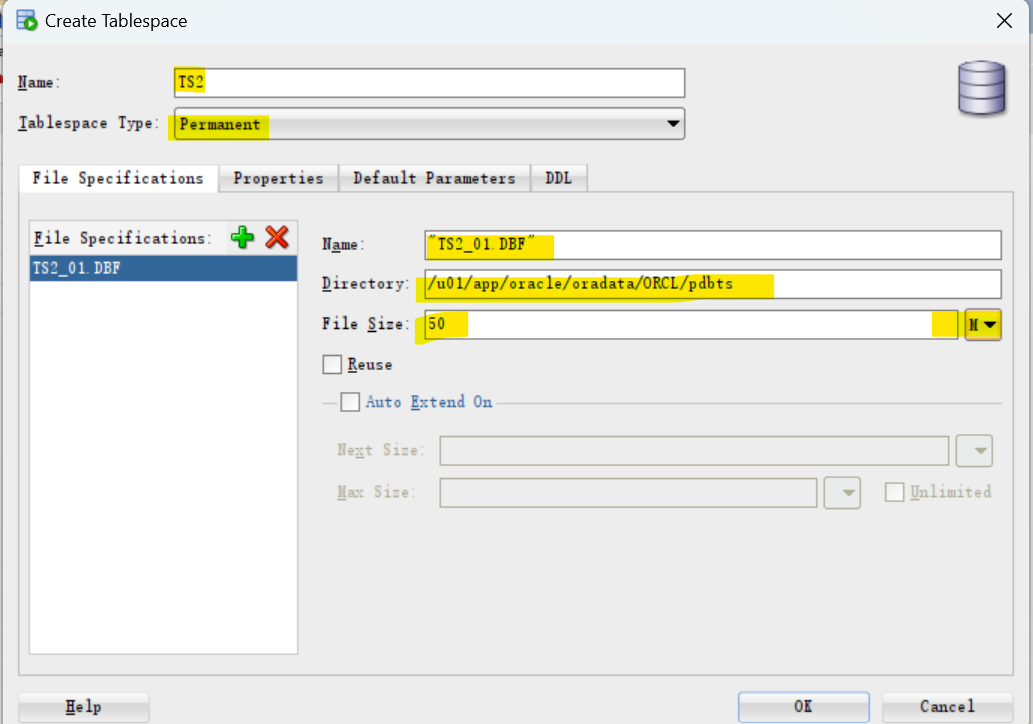This screenshot has width=1033, height=724.
Task: Open the File Size unit dropdown
Action: click(x=983, y=324)
